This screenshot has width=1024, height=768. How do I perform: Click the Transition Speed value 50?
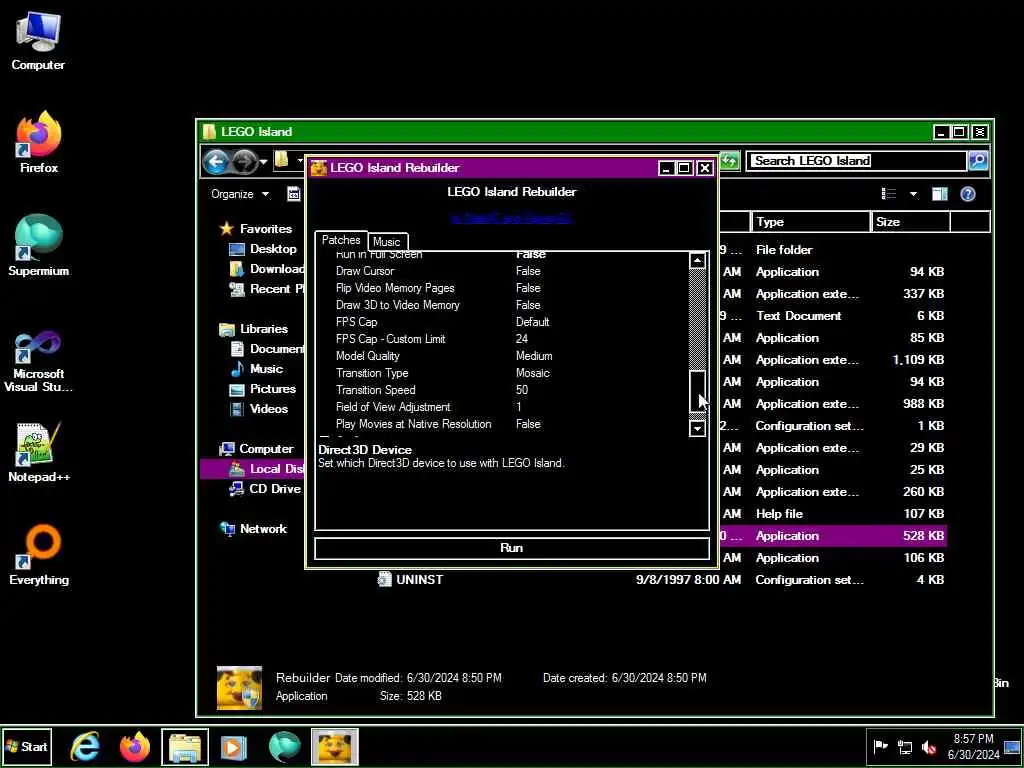tap(522, 390)
